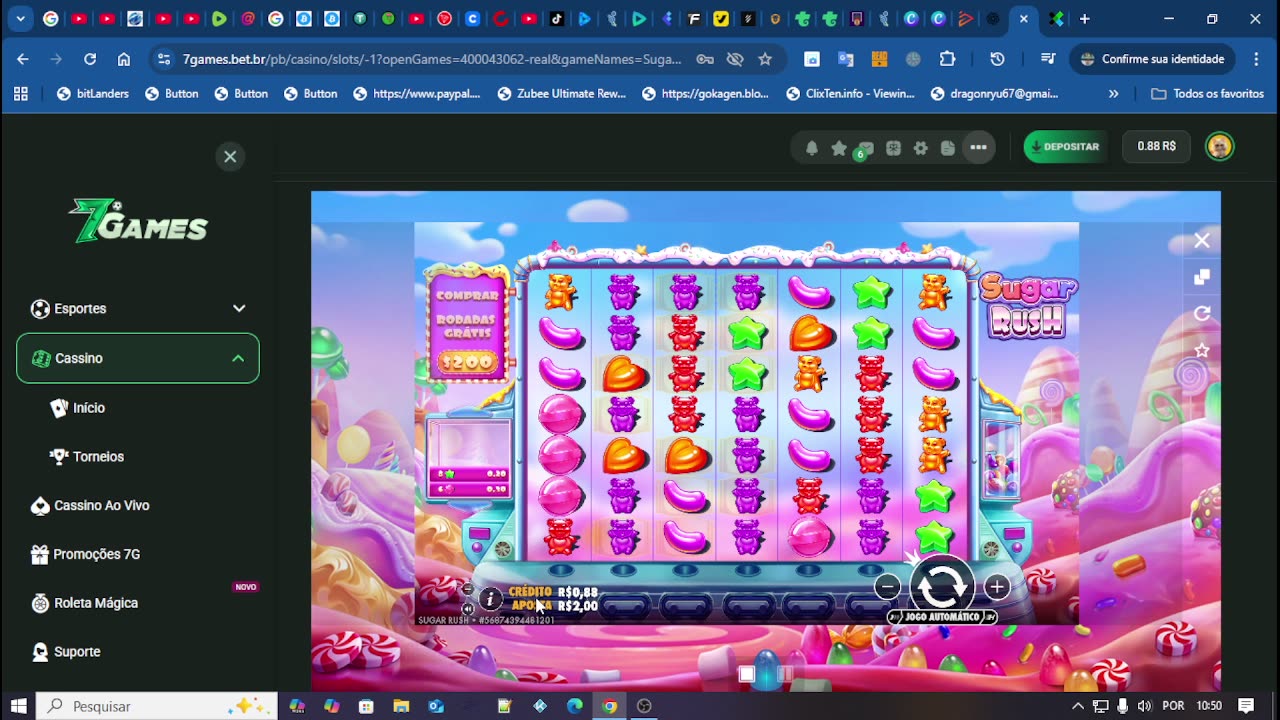
Task: Click the 7Games logo
Action: click(x=138, y=221)
